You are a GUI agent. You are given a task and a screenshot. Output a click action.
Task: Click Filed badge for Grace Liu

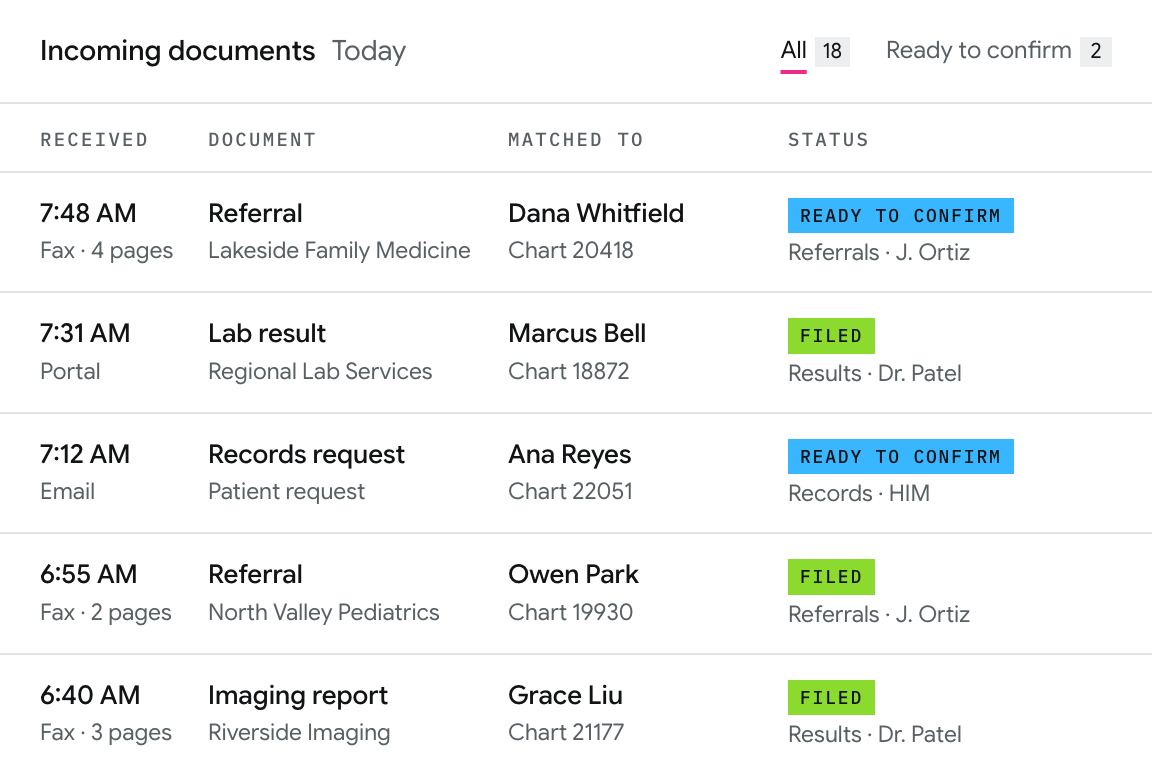click(831, 697)
